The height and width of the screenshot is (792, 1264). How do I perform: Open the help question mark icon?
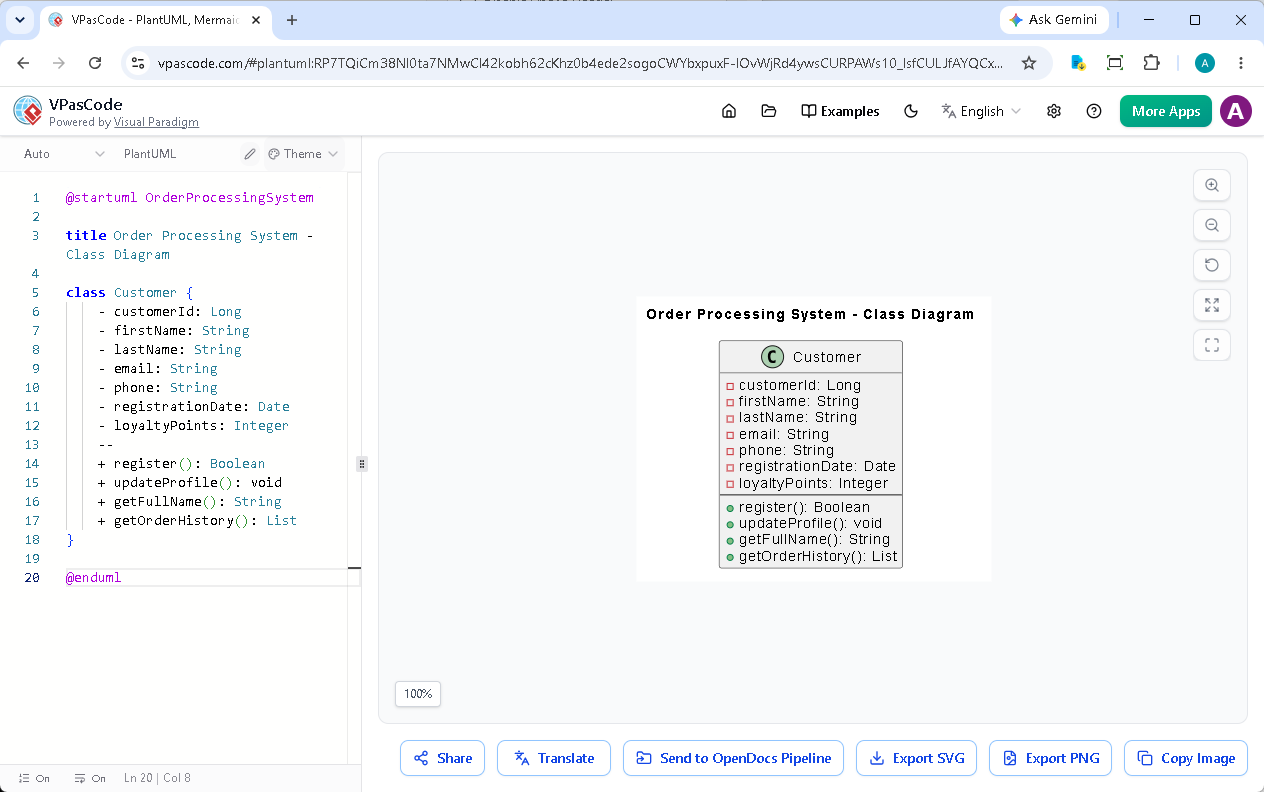pos(1094,111)
